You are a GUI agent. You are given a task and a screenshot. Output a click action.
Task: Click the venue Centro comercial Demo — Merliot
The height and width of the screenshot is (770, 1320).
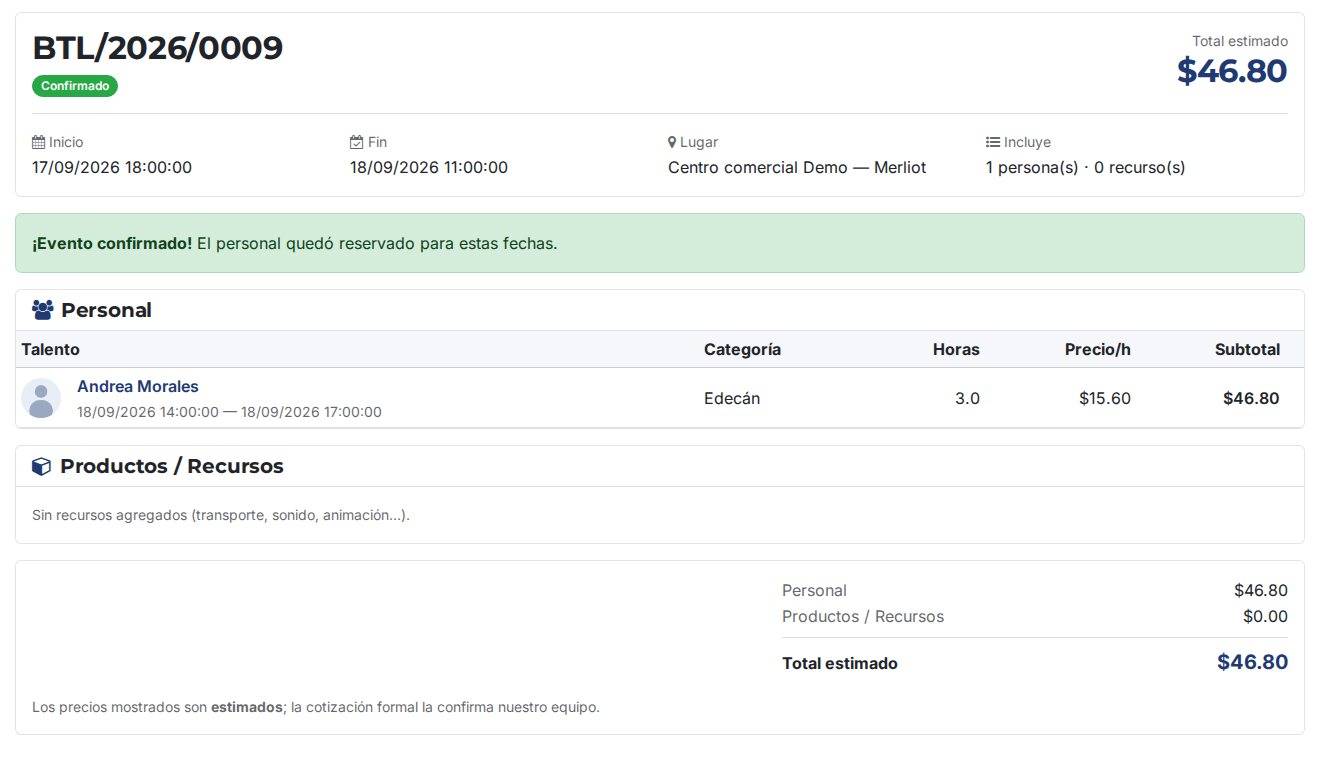tap(797, 167)
